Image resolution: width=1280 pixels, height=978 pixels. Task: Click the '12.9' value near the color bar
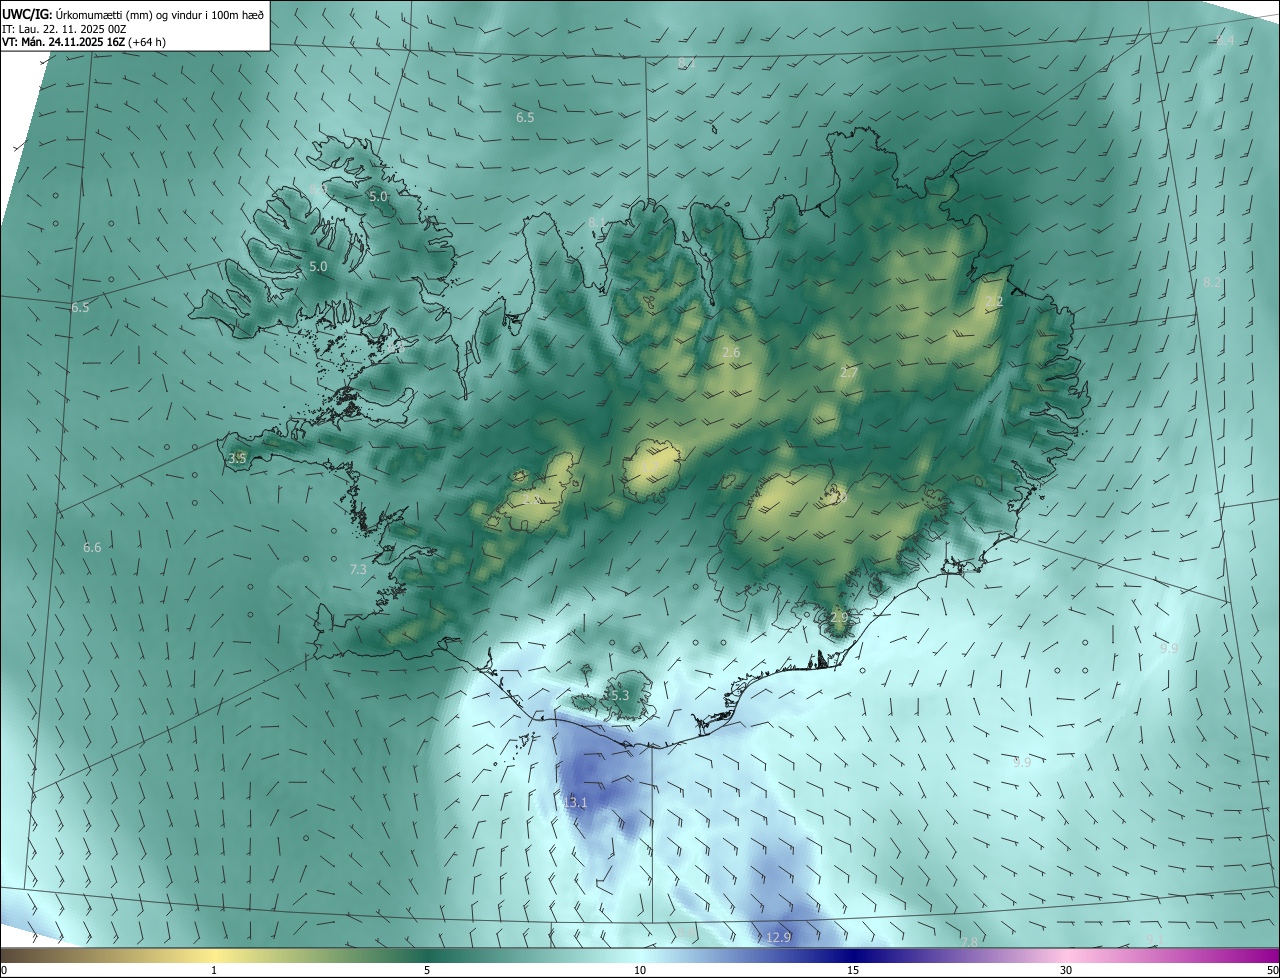point(779,938)
